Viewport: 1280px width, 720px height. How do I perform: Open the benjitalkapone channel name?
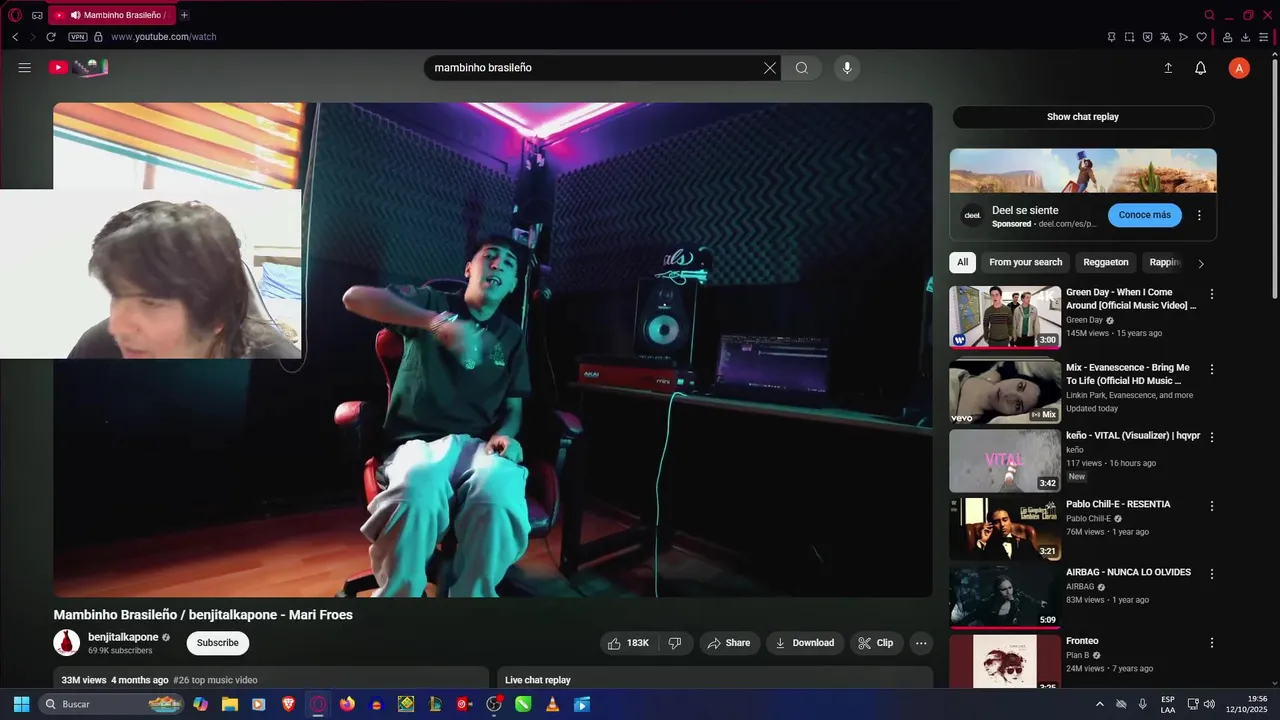pos(123,637)
